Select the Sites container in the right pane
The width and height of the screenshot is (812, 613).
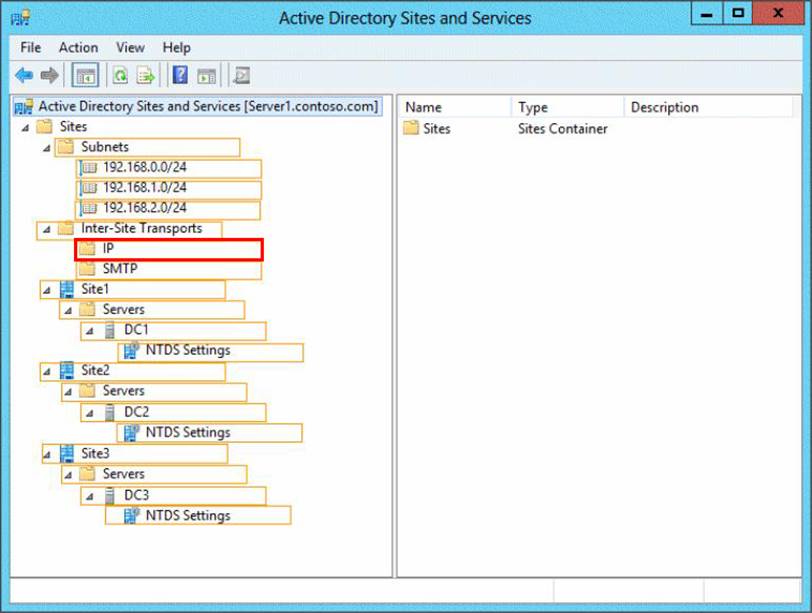coord(436,128)
